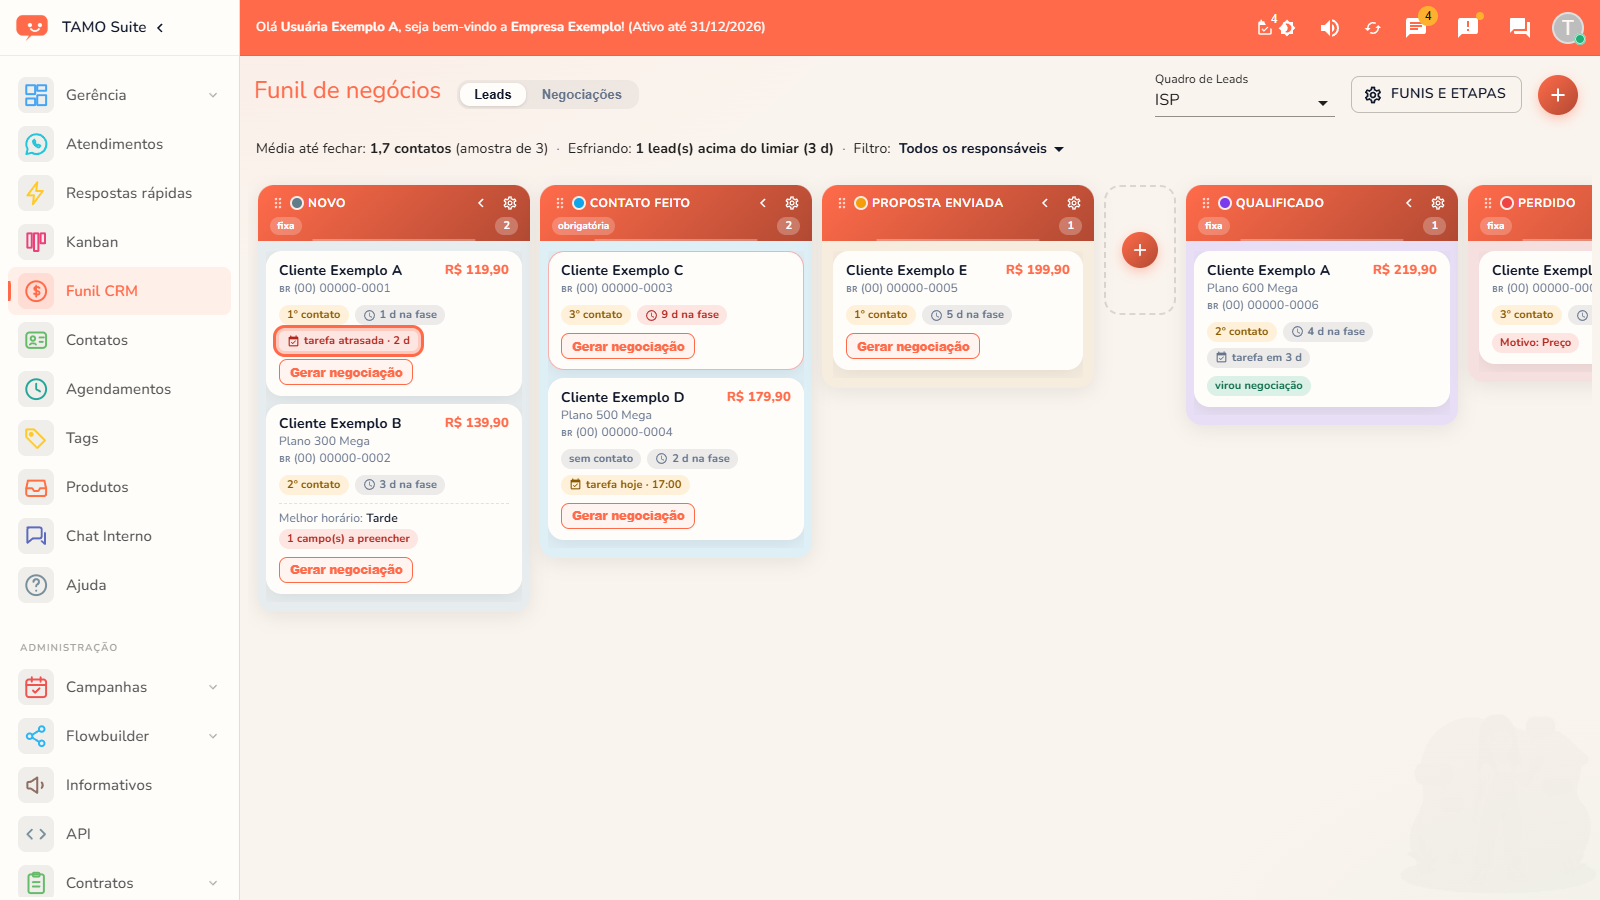
Task: Open the tasks settings icon in header
Action: (x=1276, y=28)
